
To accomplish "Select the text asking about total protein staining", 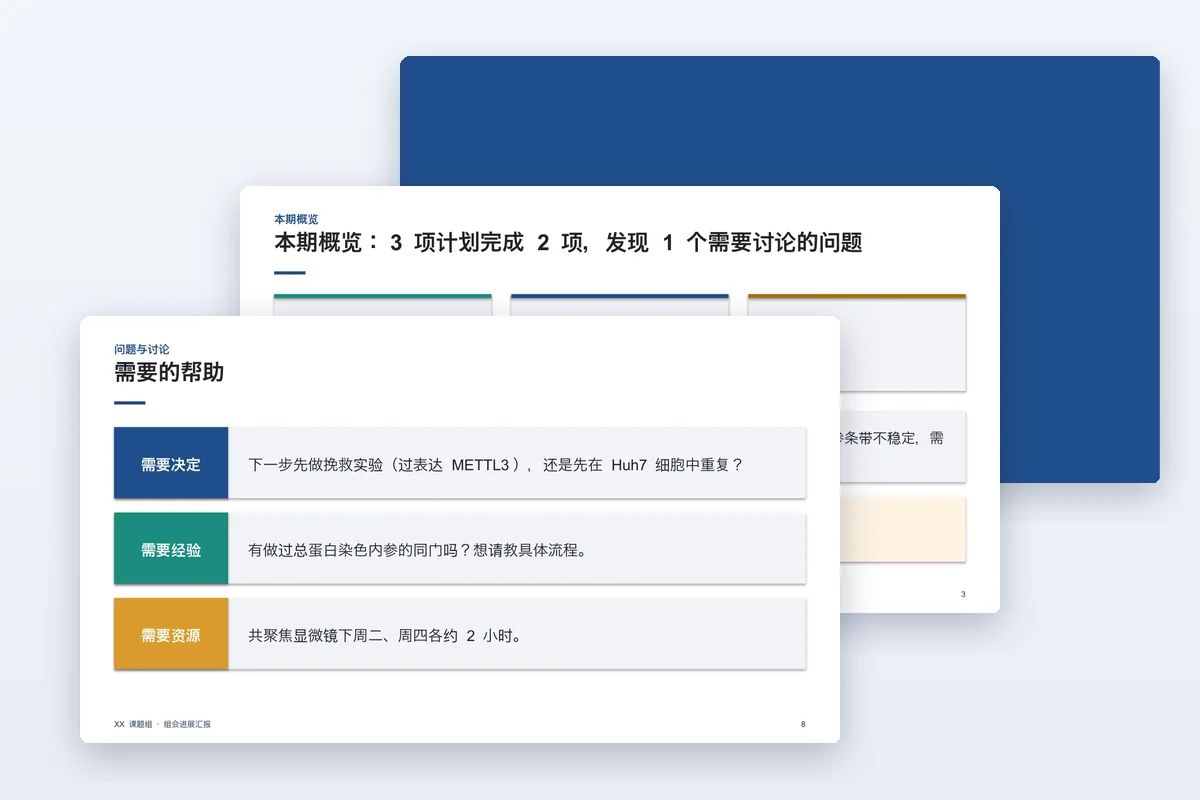I will click(x=416, y=550).
